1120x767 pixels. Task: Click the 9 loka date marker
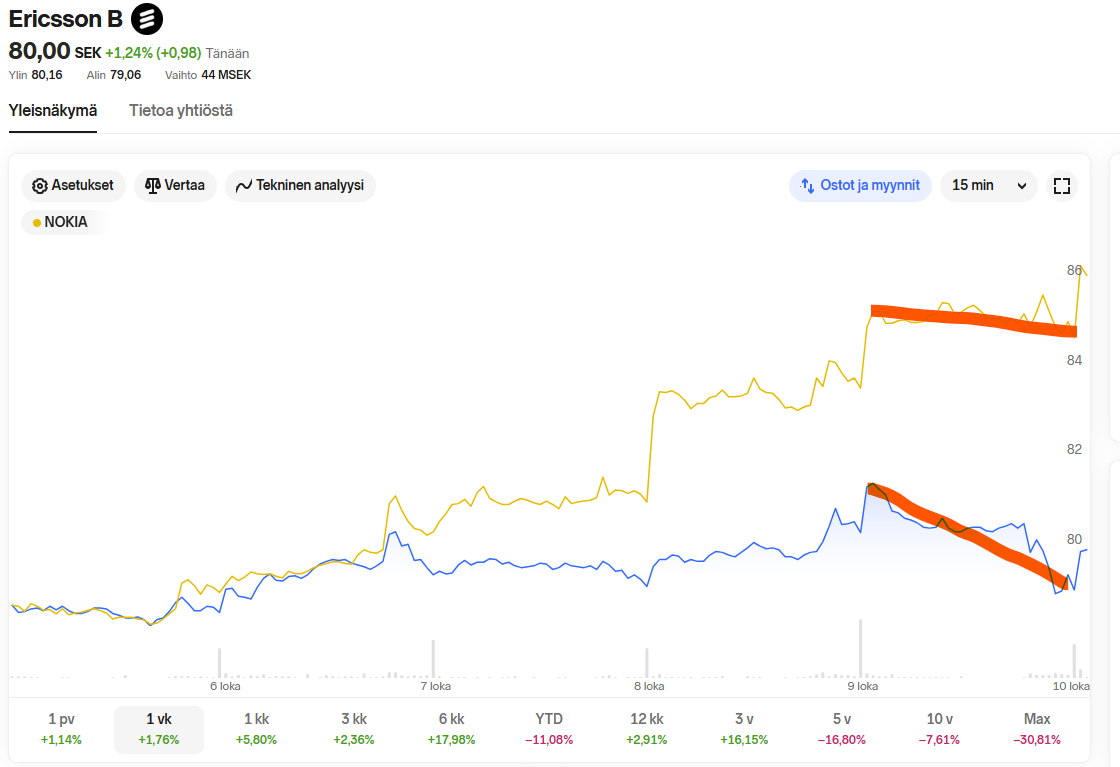(x=862, y=686)
